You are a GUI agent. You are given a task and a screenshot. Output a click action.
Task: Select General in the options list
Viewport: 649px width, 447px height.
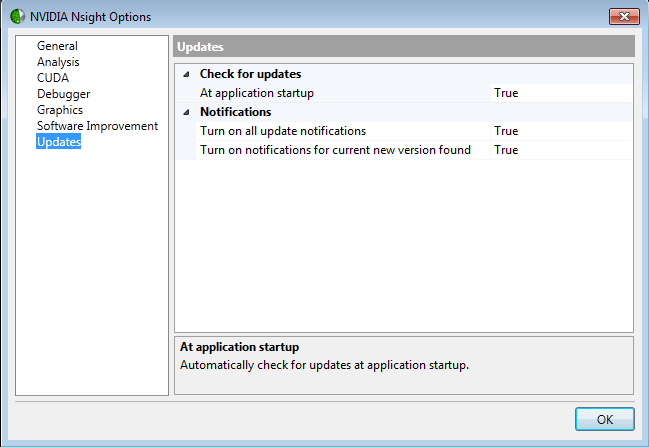click(57, 46)
